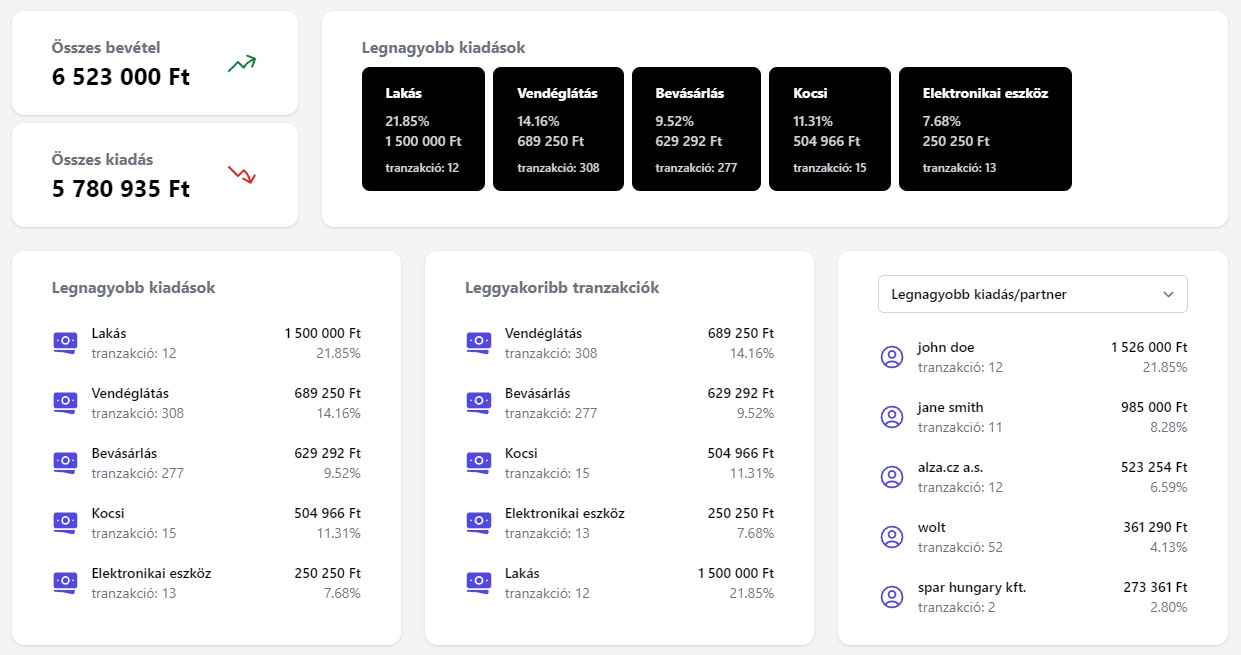Select the person icon next to john doe
This screenshot has width=1241, height=655.
pos(892,356)
